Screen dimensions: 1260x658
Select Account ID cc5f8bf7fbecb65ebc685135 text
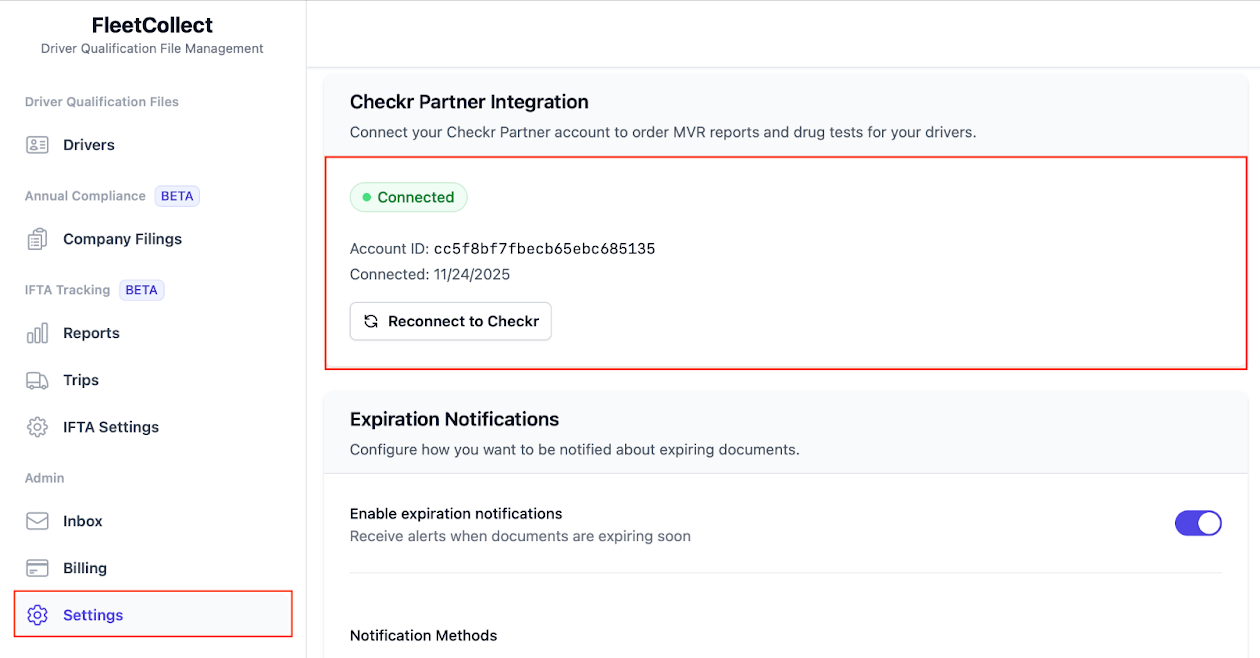502,248
